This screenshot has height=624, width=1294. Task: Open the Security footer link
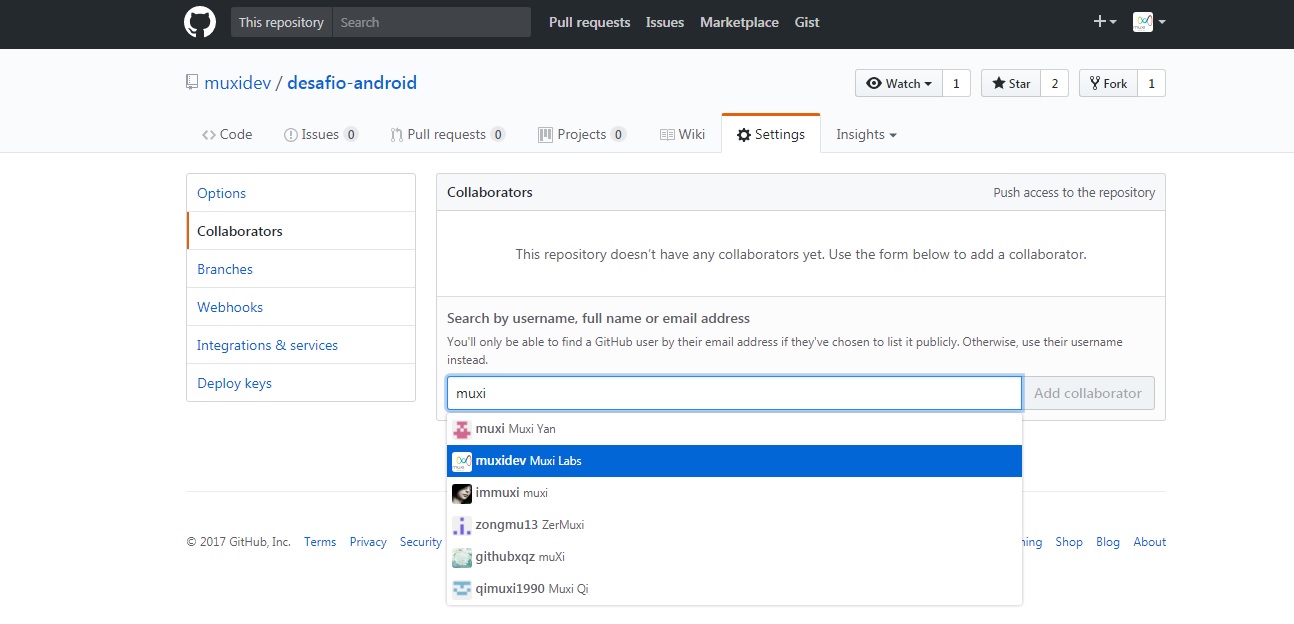[x=421, y=542]
